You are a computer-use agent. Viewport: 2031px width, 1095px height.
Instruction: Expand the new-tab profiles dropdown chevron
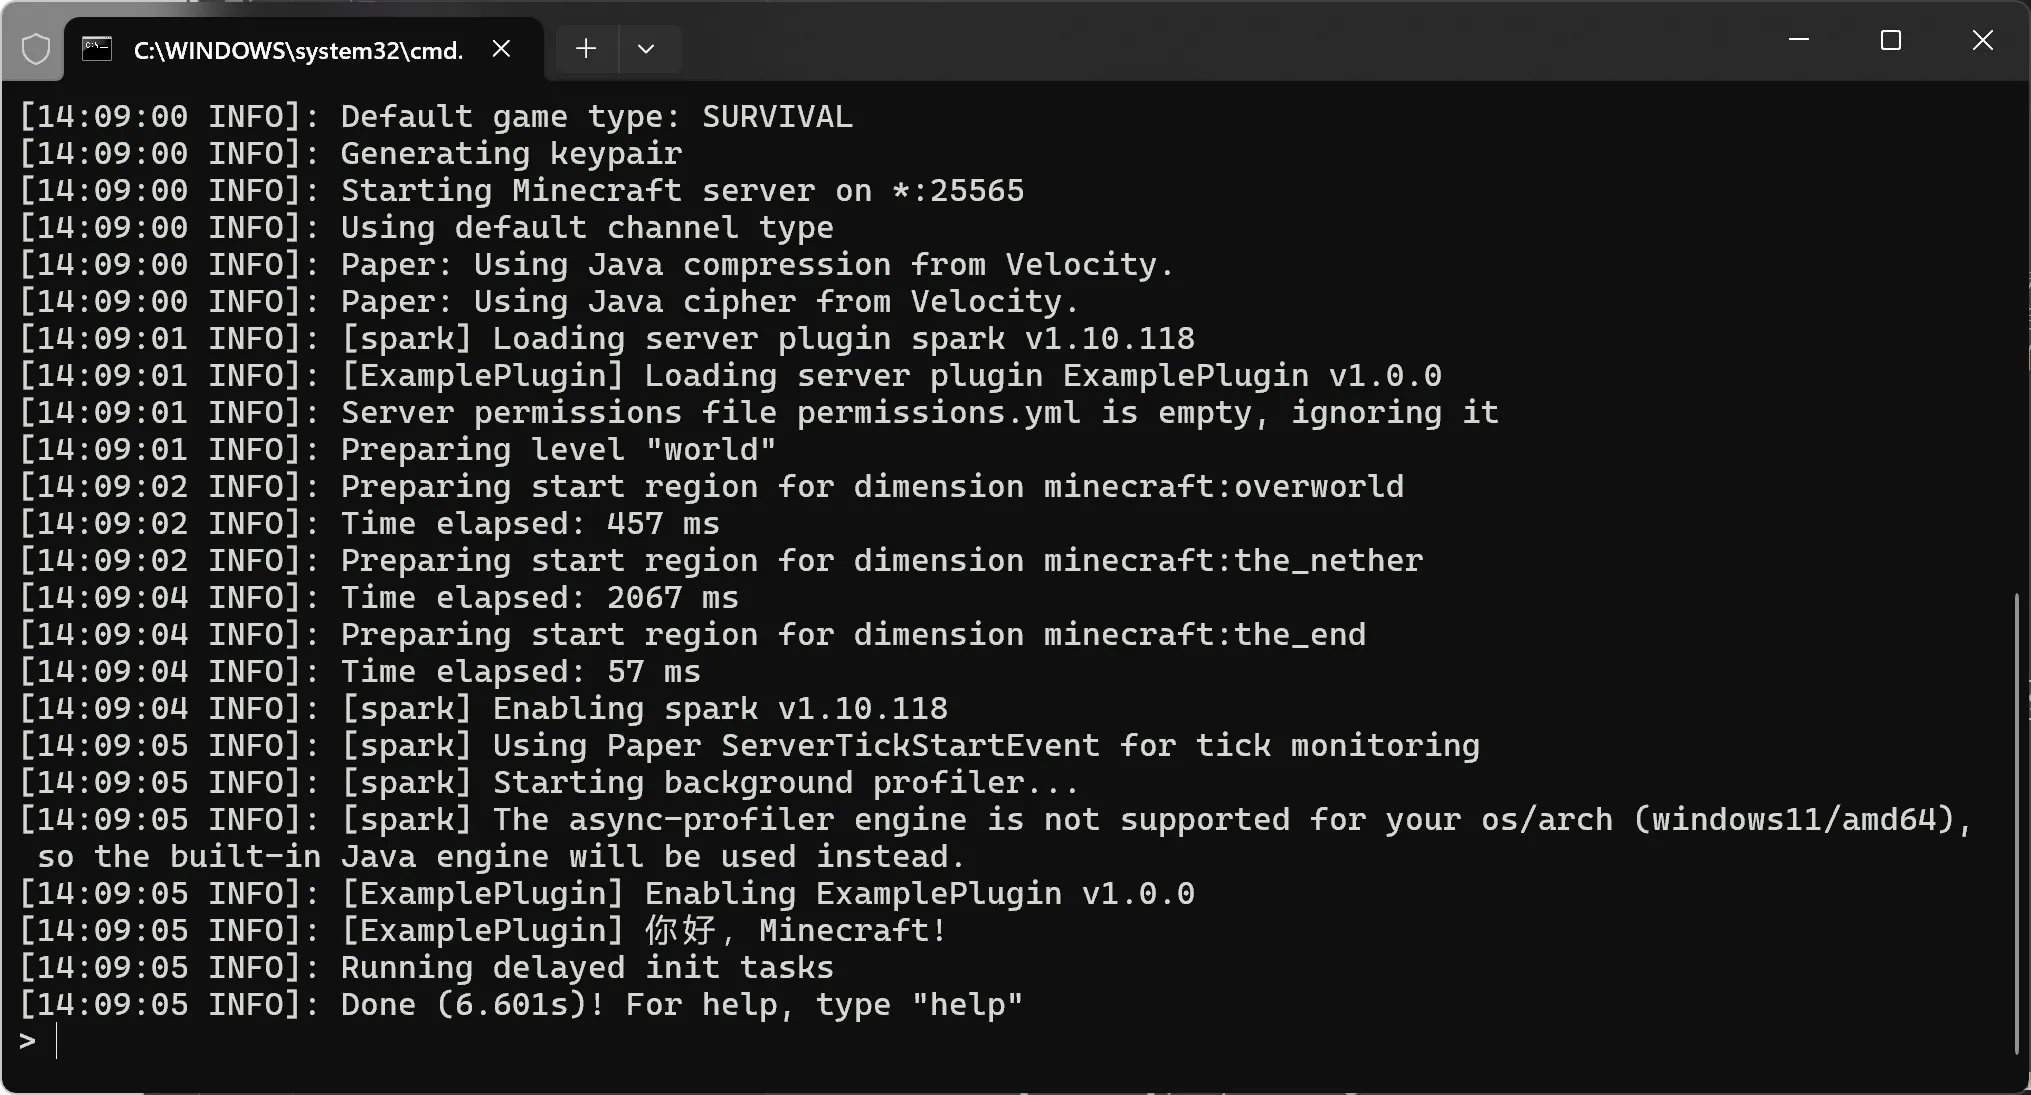(x=646, y=49)
